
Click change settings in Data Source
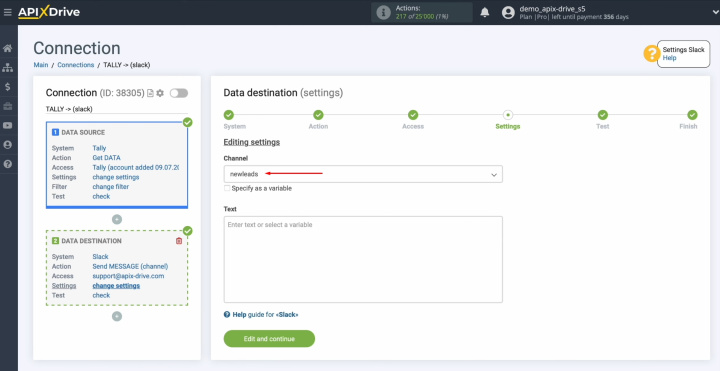pyautogui.click(x=116, y=177)
